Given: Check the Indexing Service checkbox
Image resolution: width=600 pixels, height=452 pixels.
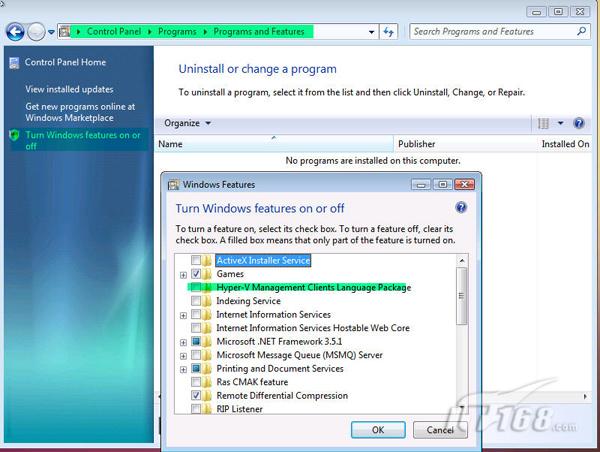Looking at the screenshot, I should click(196, 301).
